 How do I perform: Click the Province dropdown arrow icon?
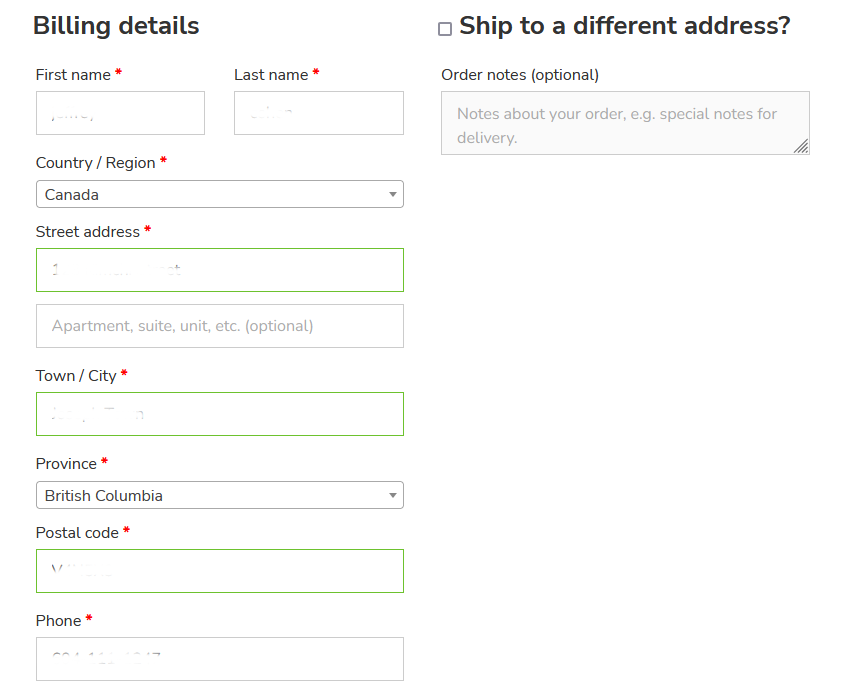392,495
